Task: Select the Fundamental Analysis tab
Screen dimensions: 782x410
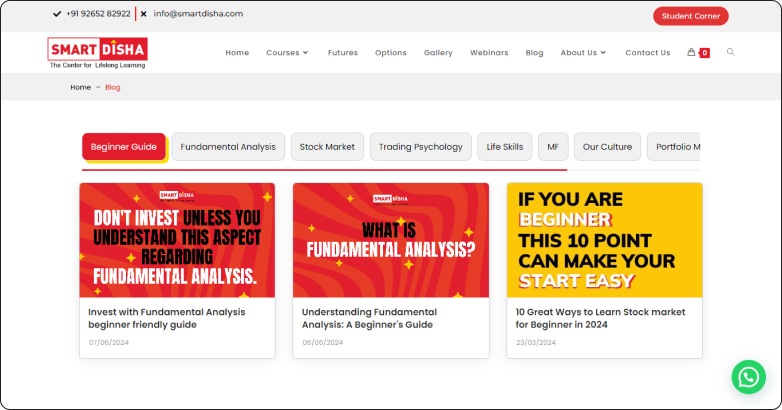Action: point(228,147)
